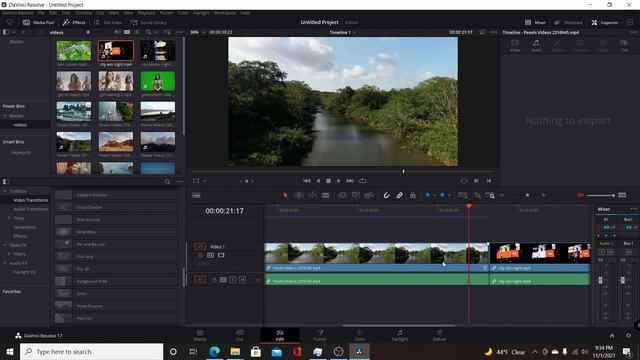Switch to the Deliver page tab
The image size is (640, 360).
pos(439,336)
